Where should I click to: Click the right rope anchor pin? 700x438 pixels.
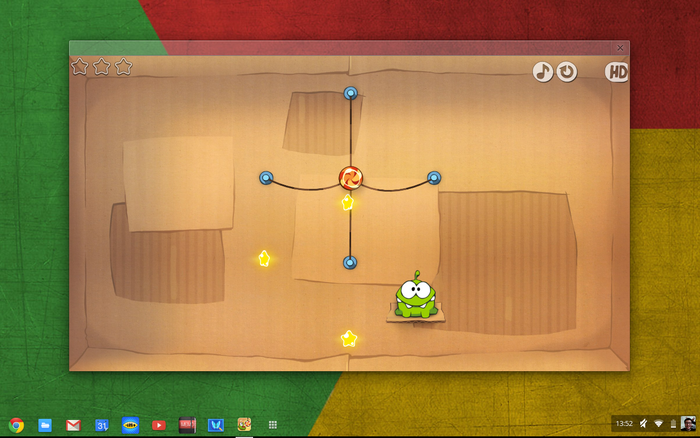(x=434, y=178)
